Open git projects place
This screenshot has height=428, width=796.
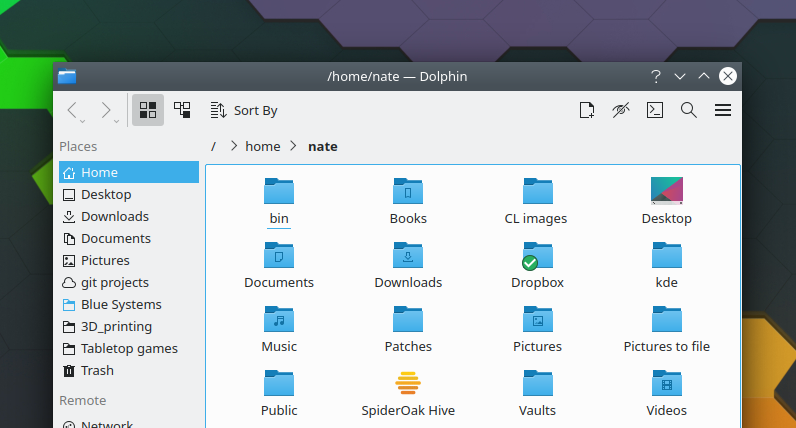click(x=129, y=282)
